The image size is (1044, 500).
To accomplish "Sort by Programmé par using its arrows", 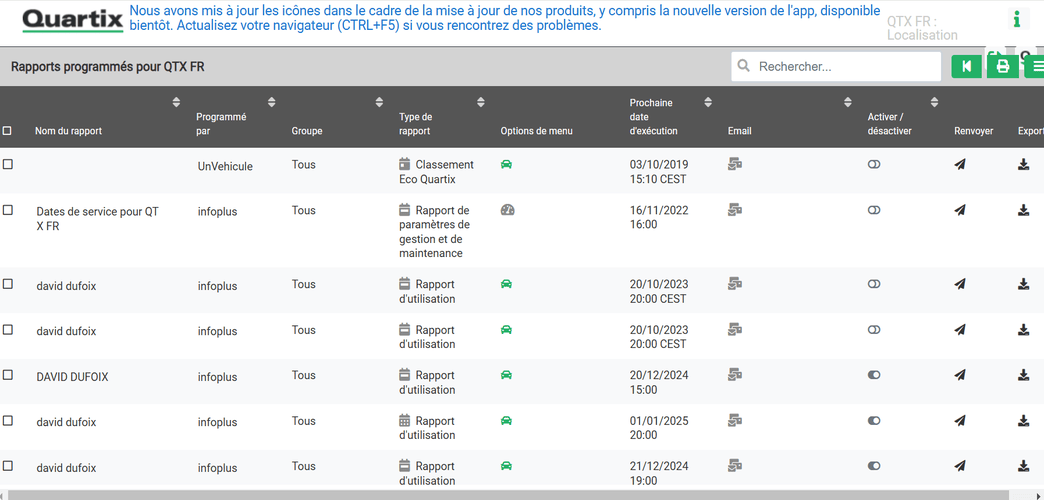I will pyautogui.click(x=271, y=103).
